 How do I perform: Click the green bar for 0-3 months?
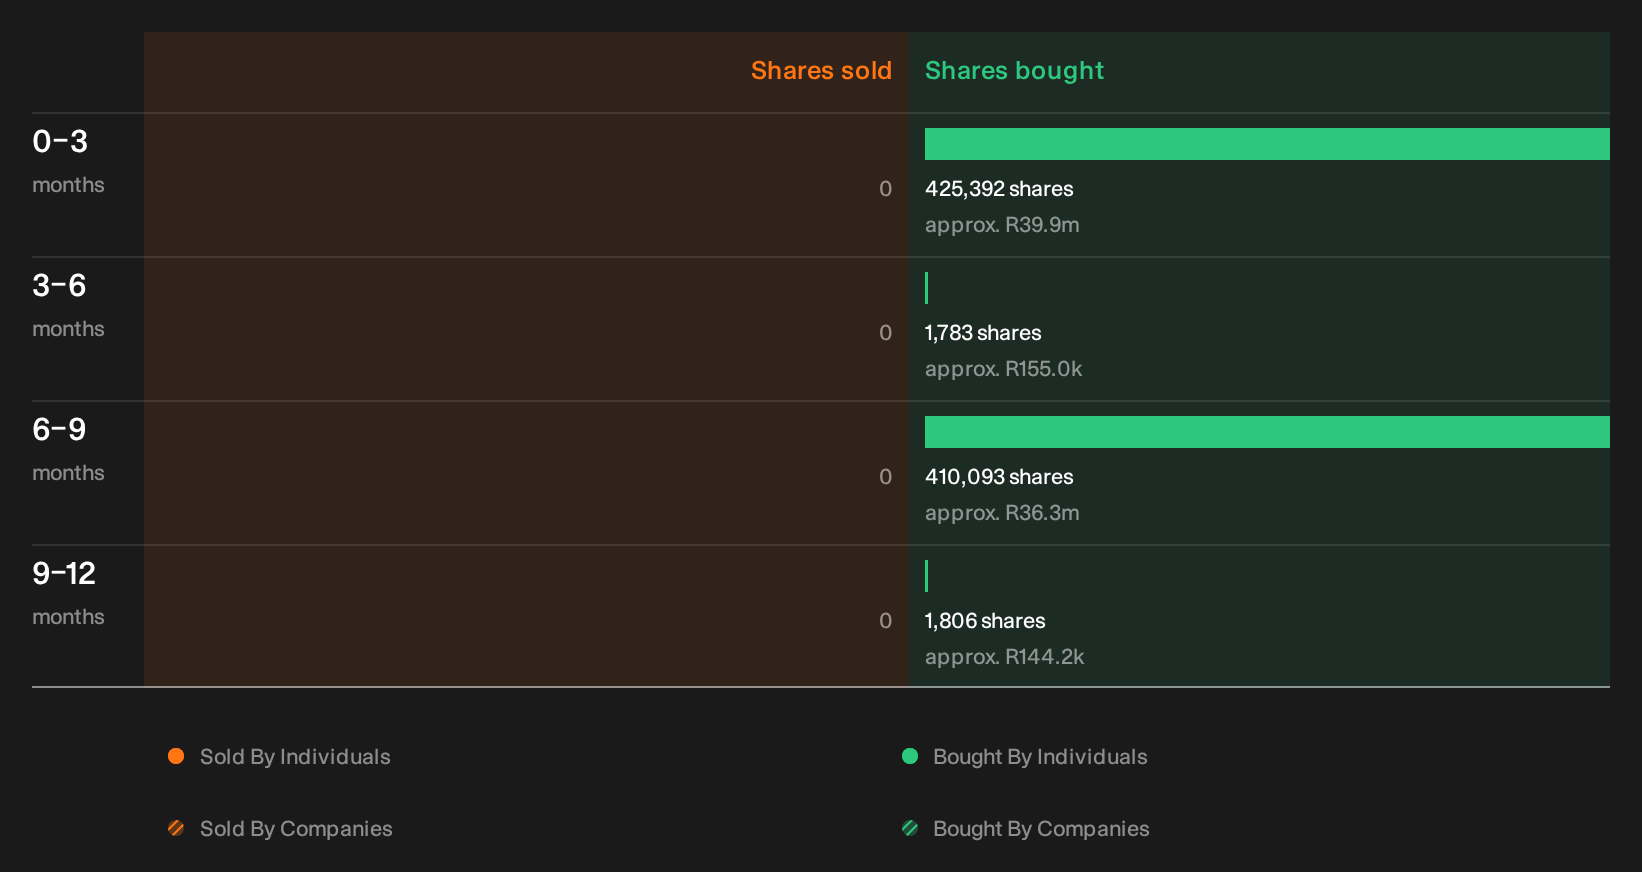click(x=1267, y=144)
